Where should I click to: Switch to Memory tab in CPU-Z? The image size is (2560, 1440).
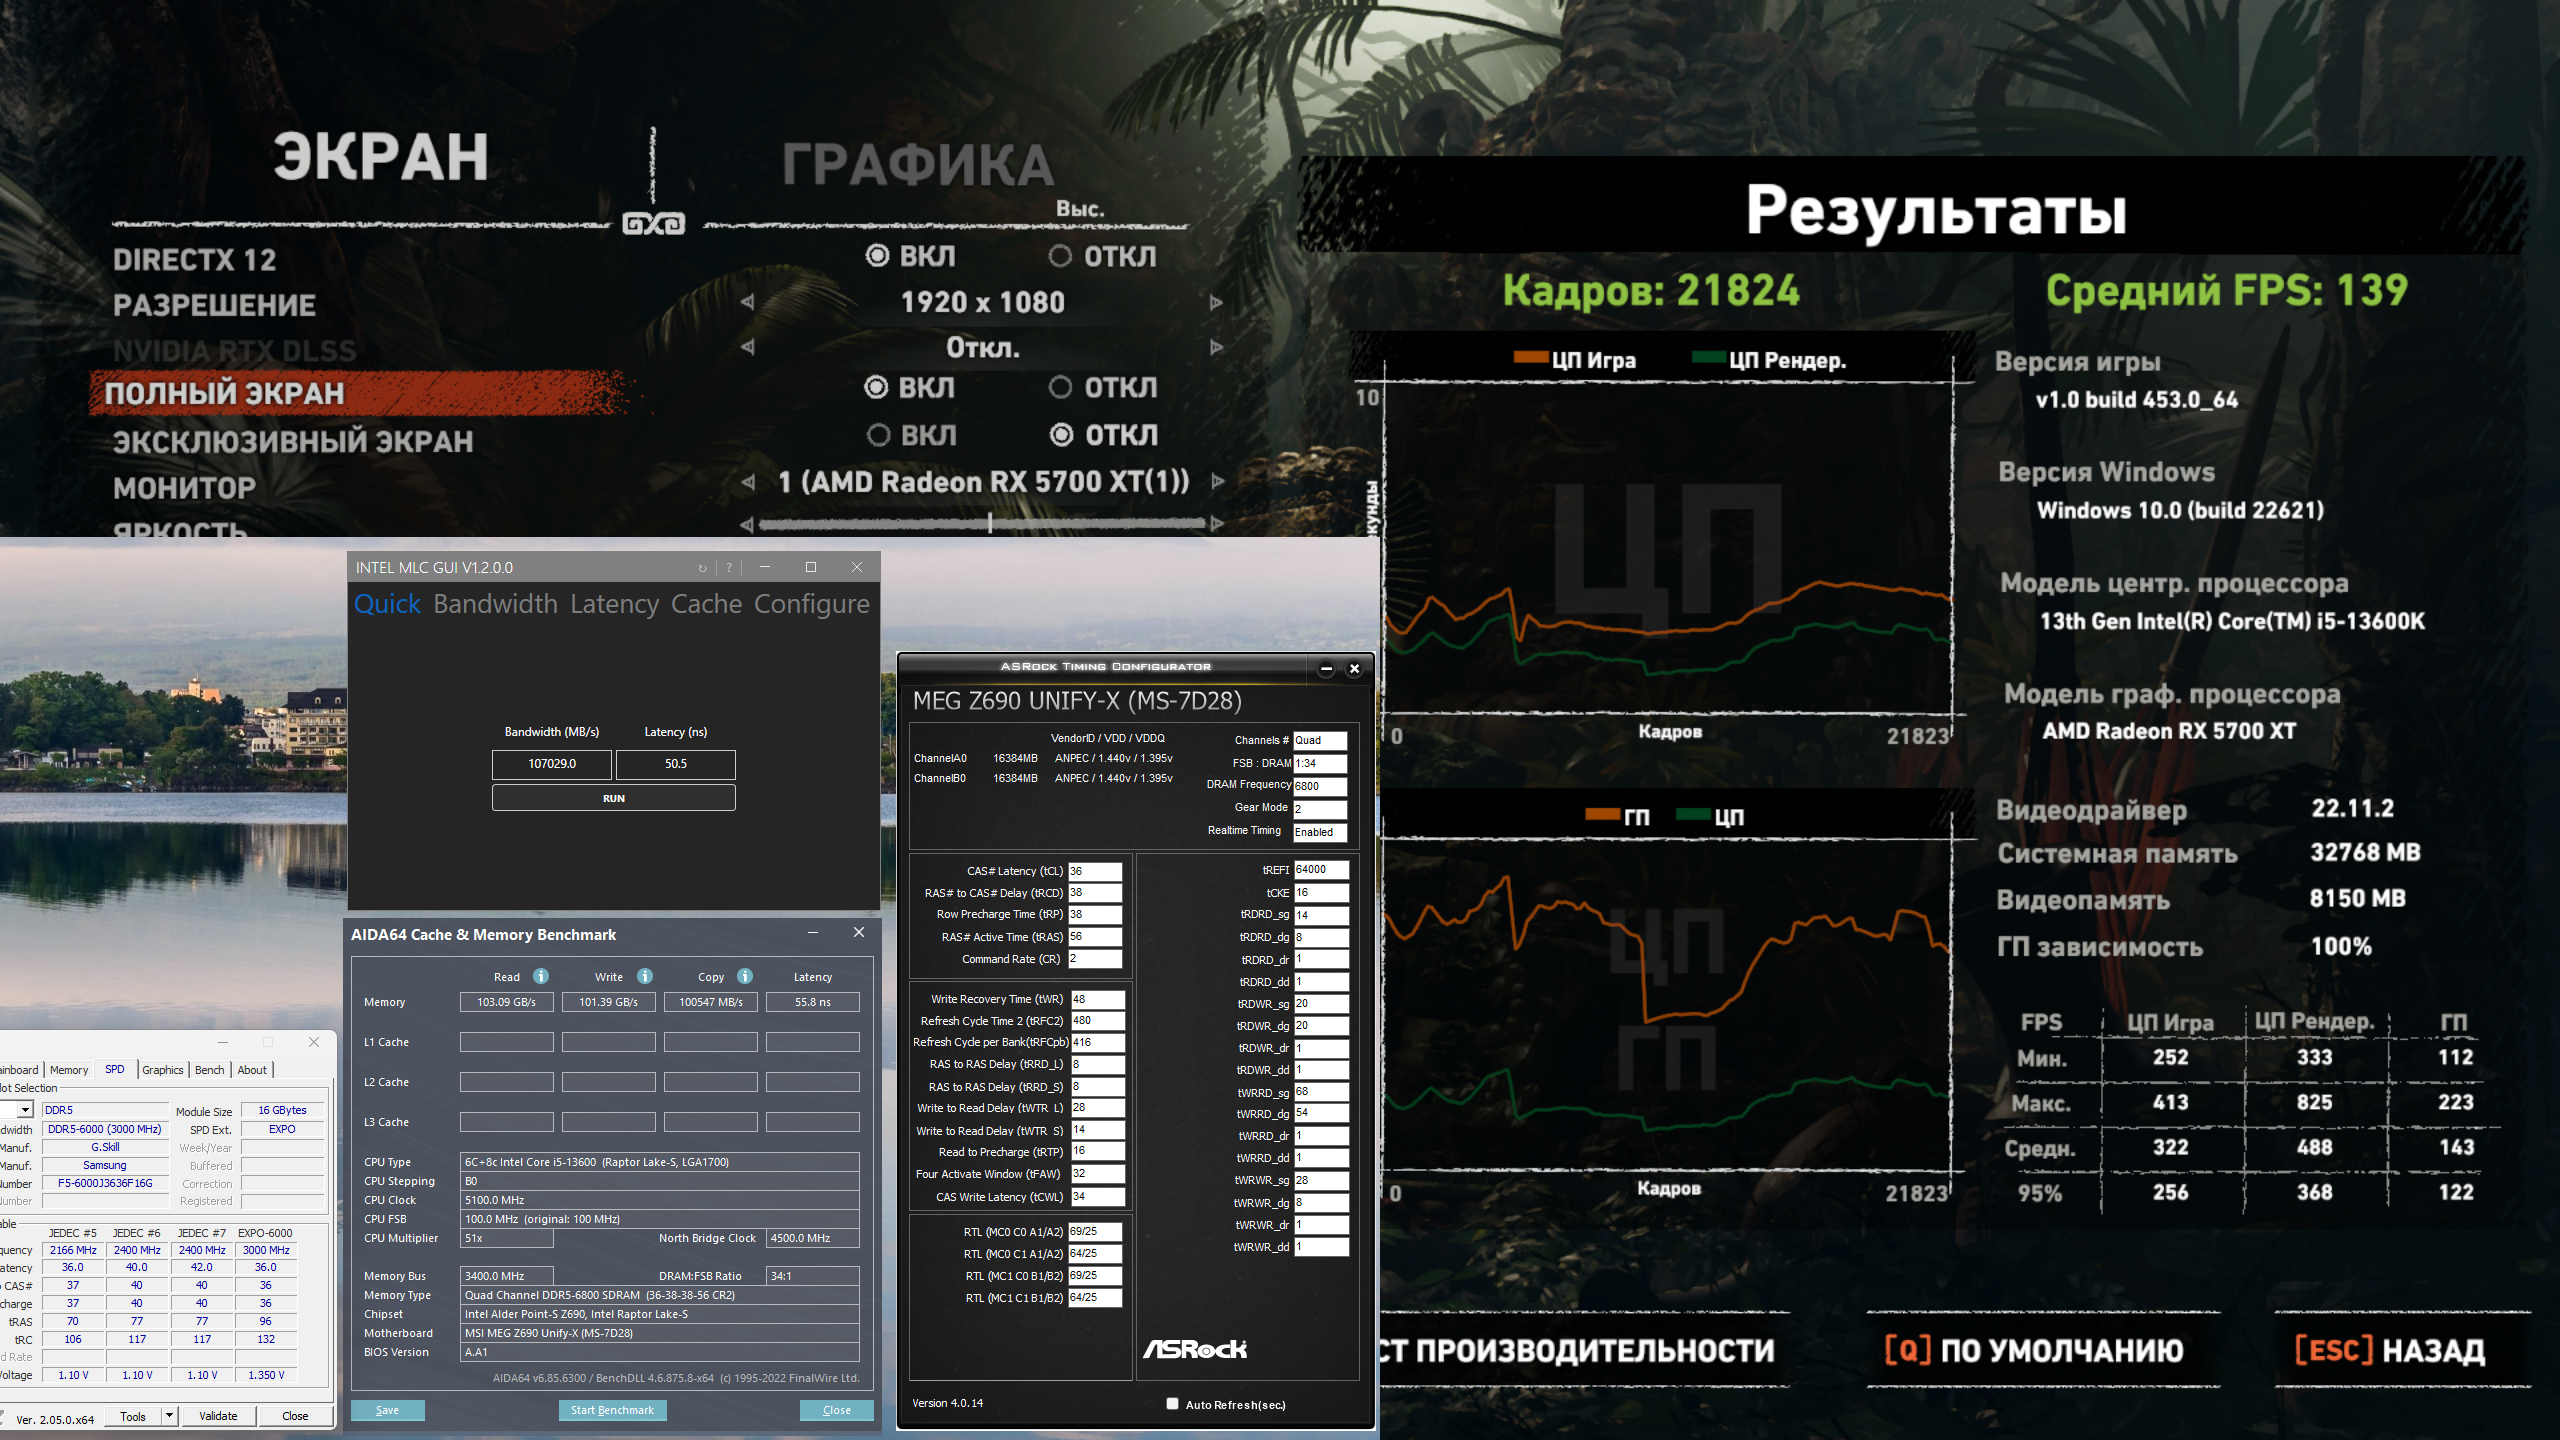click(x=69, y=1069)
